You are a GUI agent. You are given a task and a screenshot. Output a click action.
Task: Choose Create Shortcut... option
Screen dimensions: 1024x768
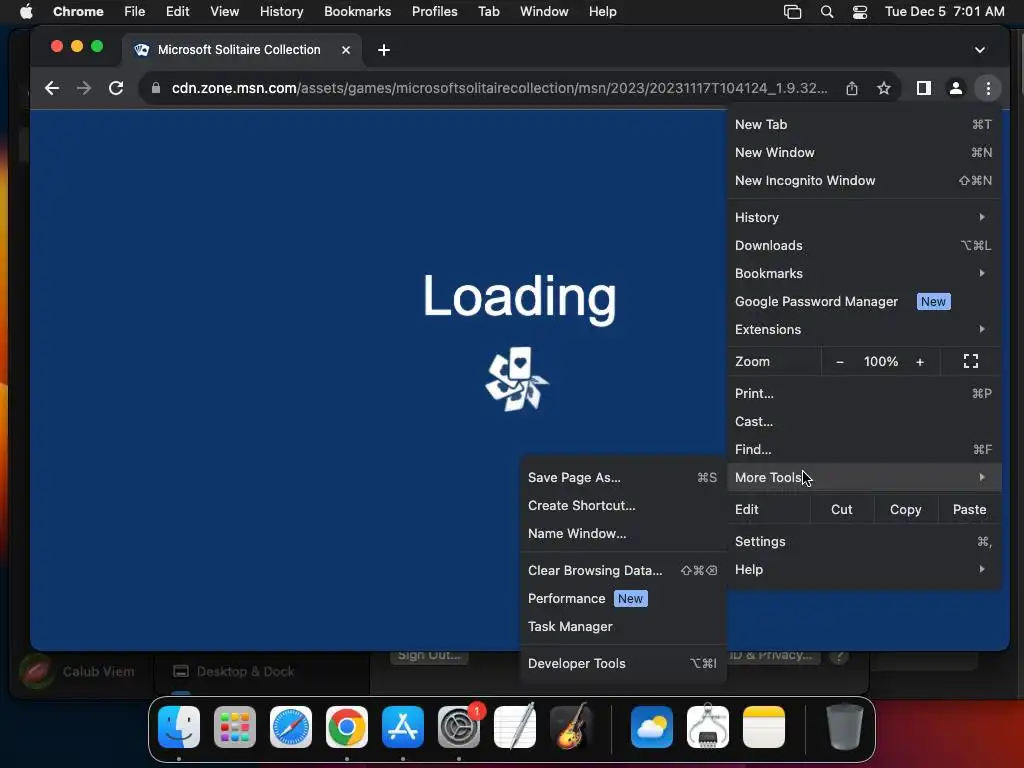pos(622,505)
